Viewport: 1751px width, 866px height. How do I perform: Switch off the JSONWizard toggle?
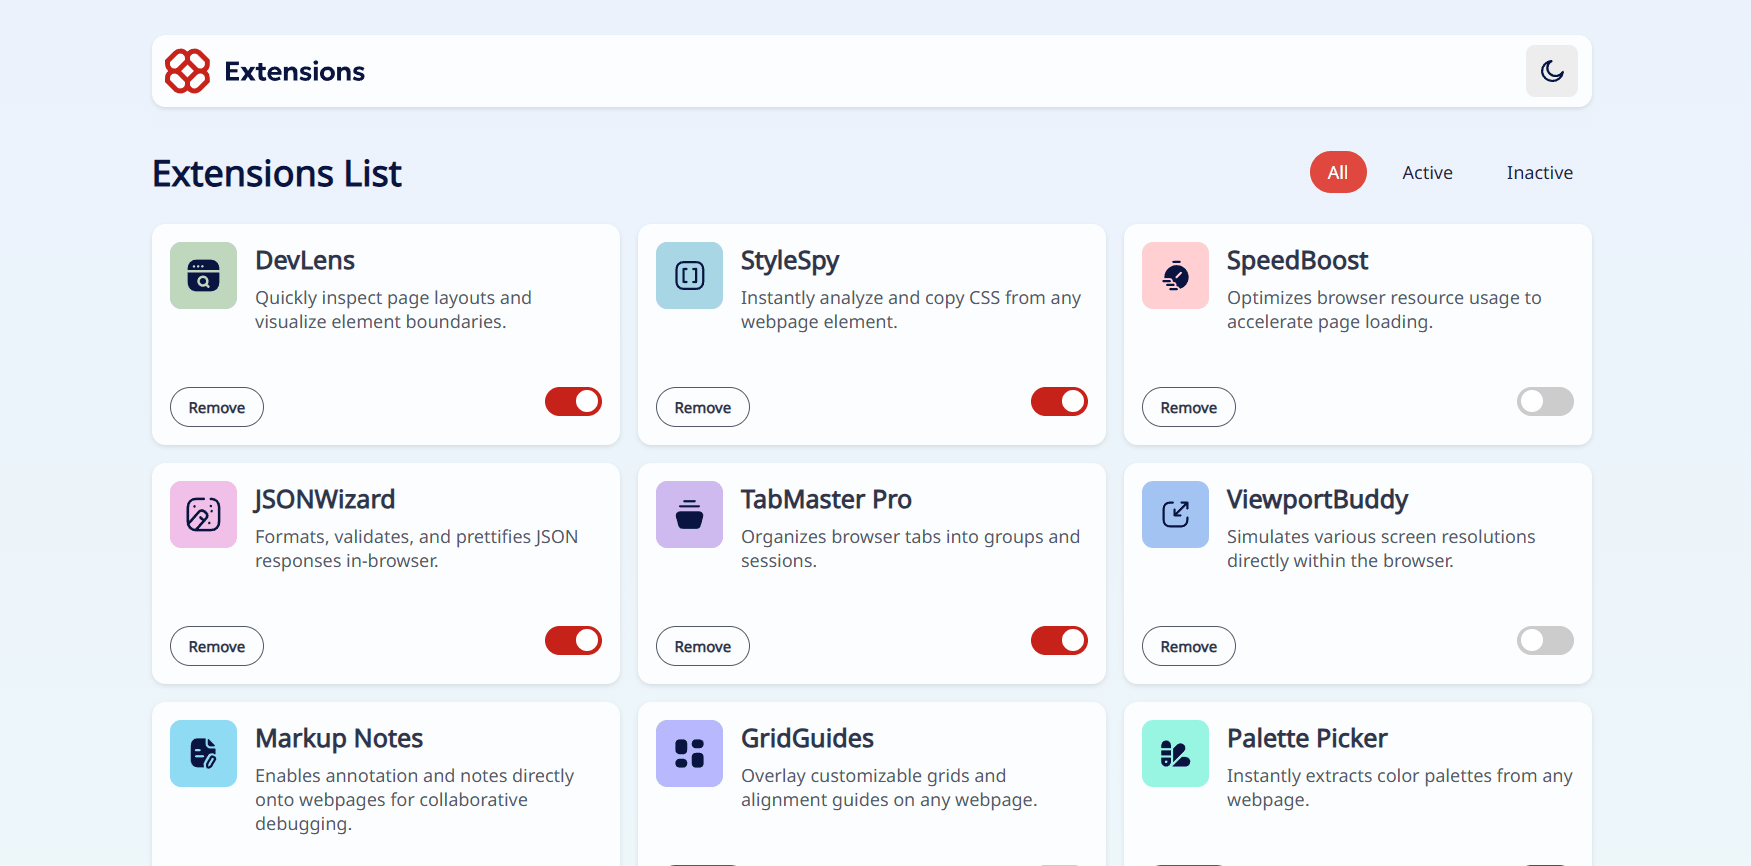[x=573, y=640]
